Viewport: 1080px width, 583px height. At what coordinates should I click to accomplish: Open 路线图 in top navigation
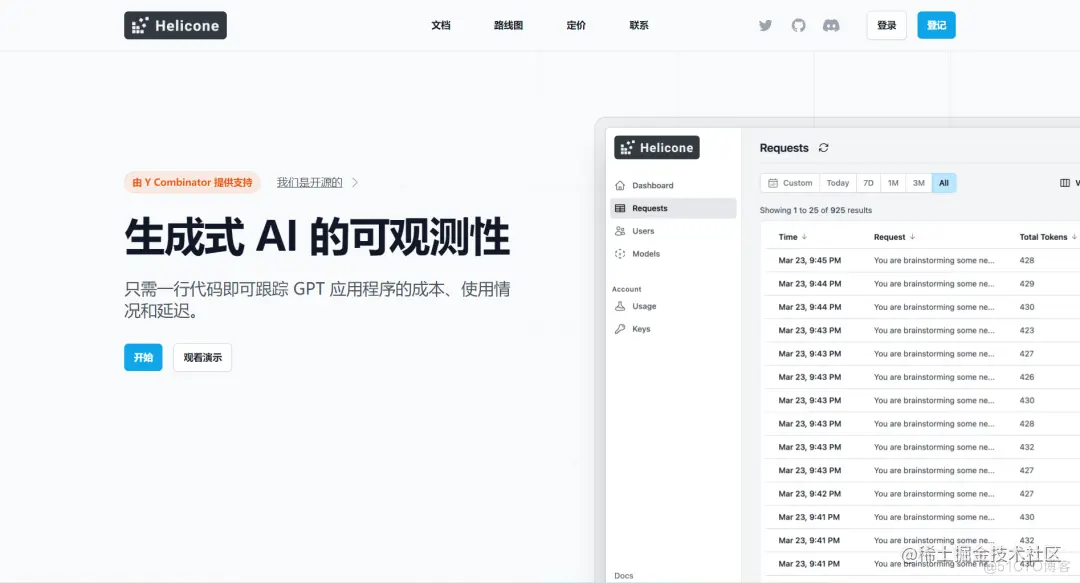[508, 25]
